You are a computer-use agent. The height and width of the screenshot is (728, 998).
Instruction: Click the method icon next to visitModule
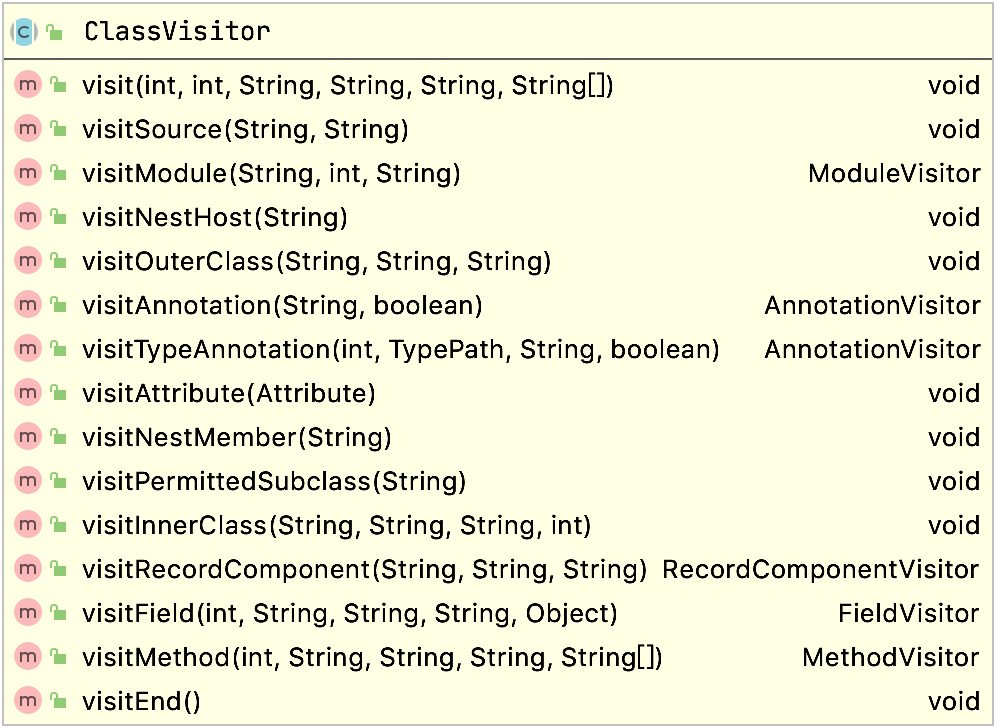pos(27,173)
